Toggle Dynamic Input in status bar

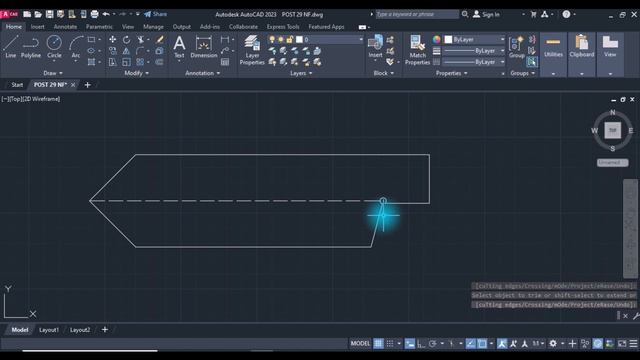(409, 344)
